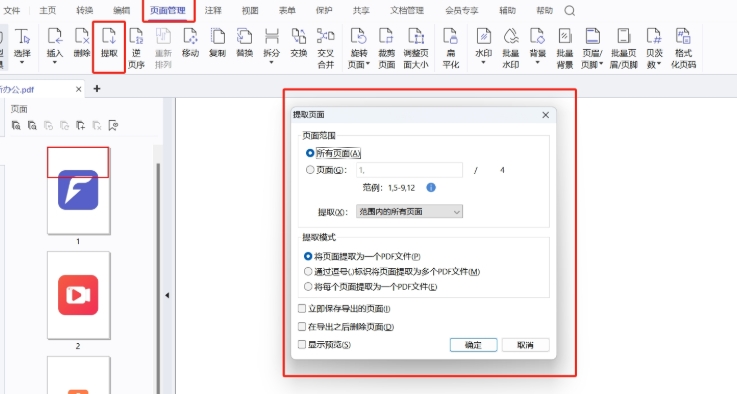
Task: Select the Swap (交换) pages tool
Action: coord(299,42)
